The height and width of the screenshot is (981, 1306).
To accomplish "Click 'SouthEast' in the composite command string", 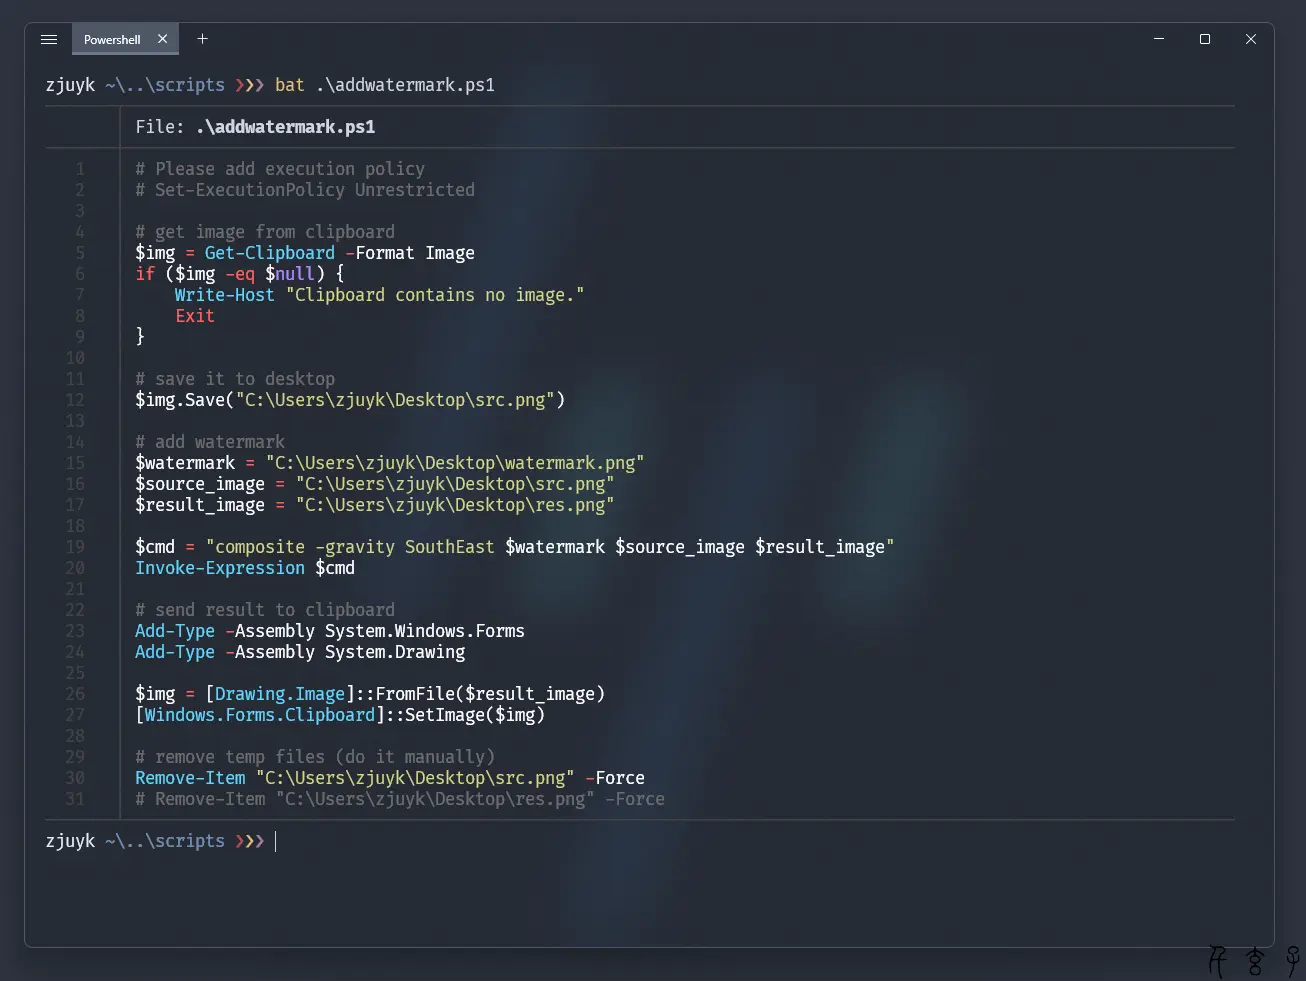I will coord(449,547).
